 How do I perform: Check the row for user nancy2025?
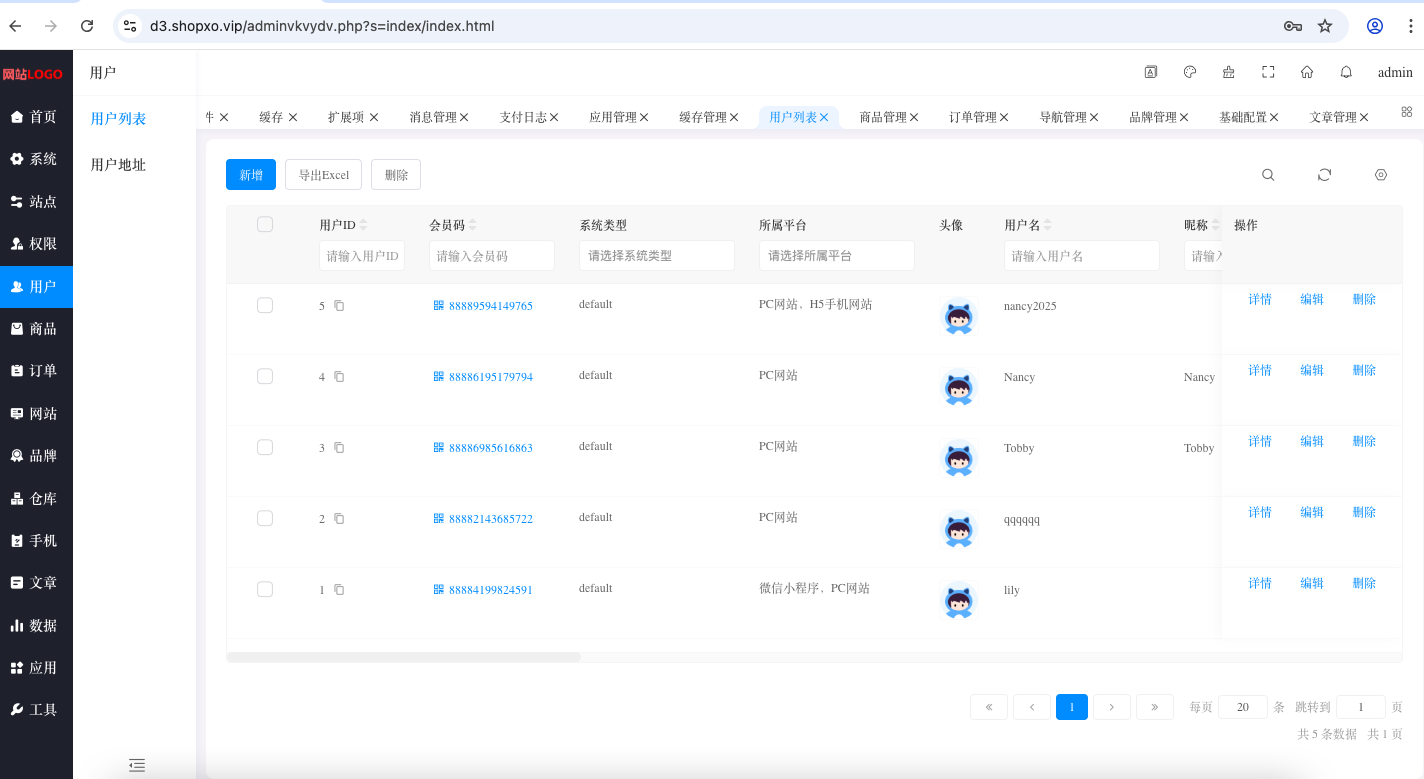coord(265,305)
